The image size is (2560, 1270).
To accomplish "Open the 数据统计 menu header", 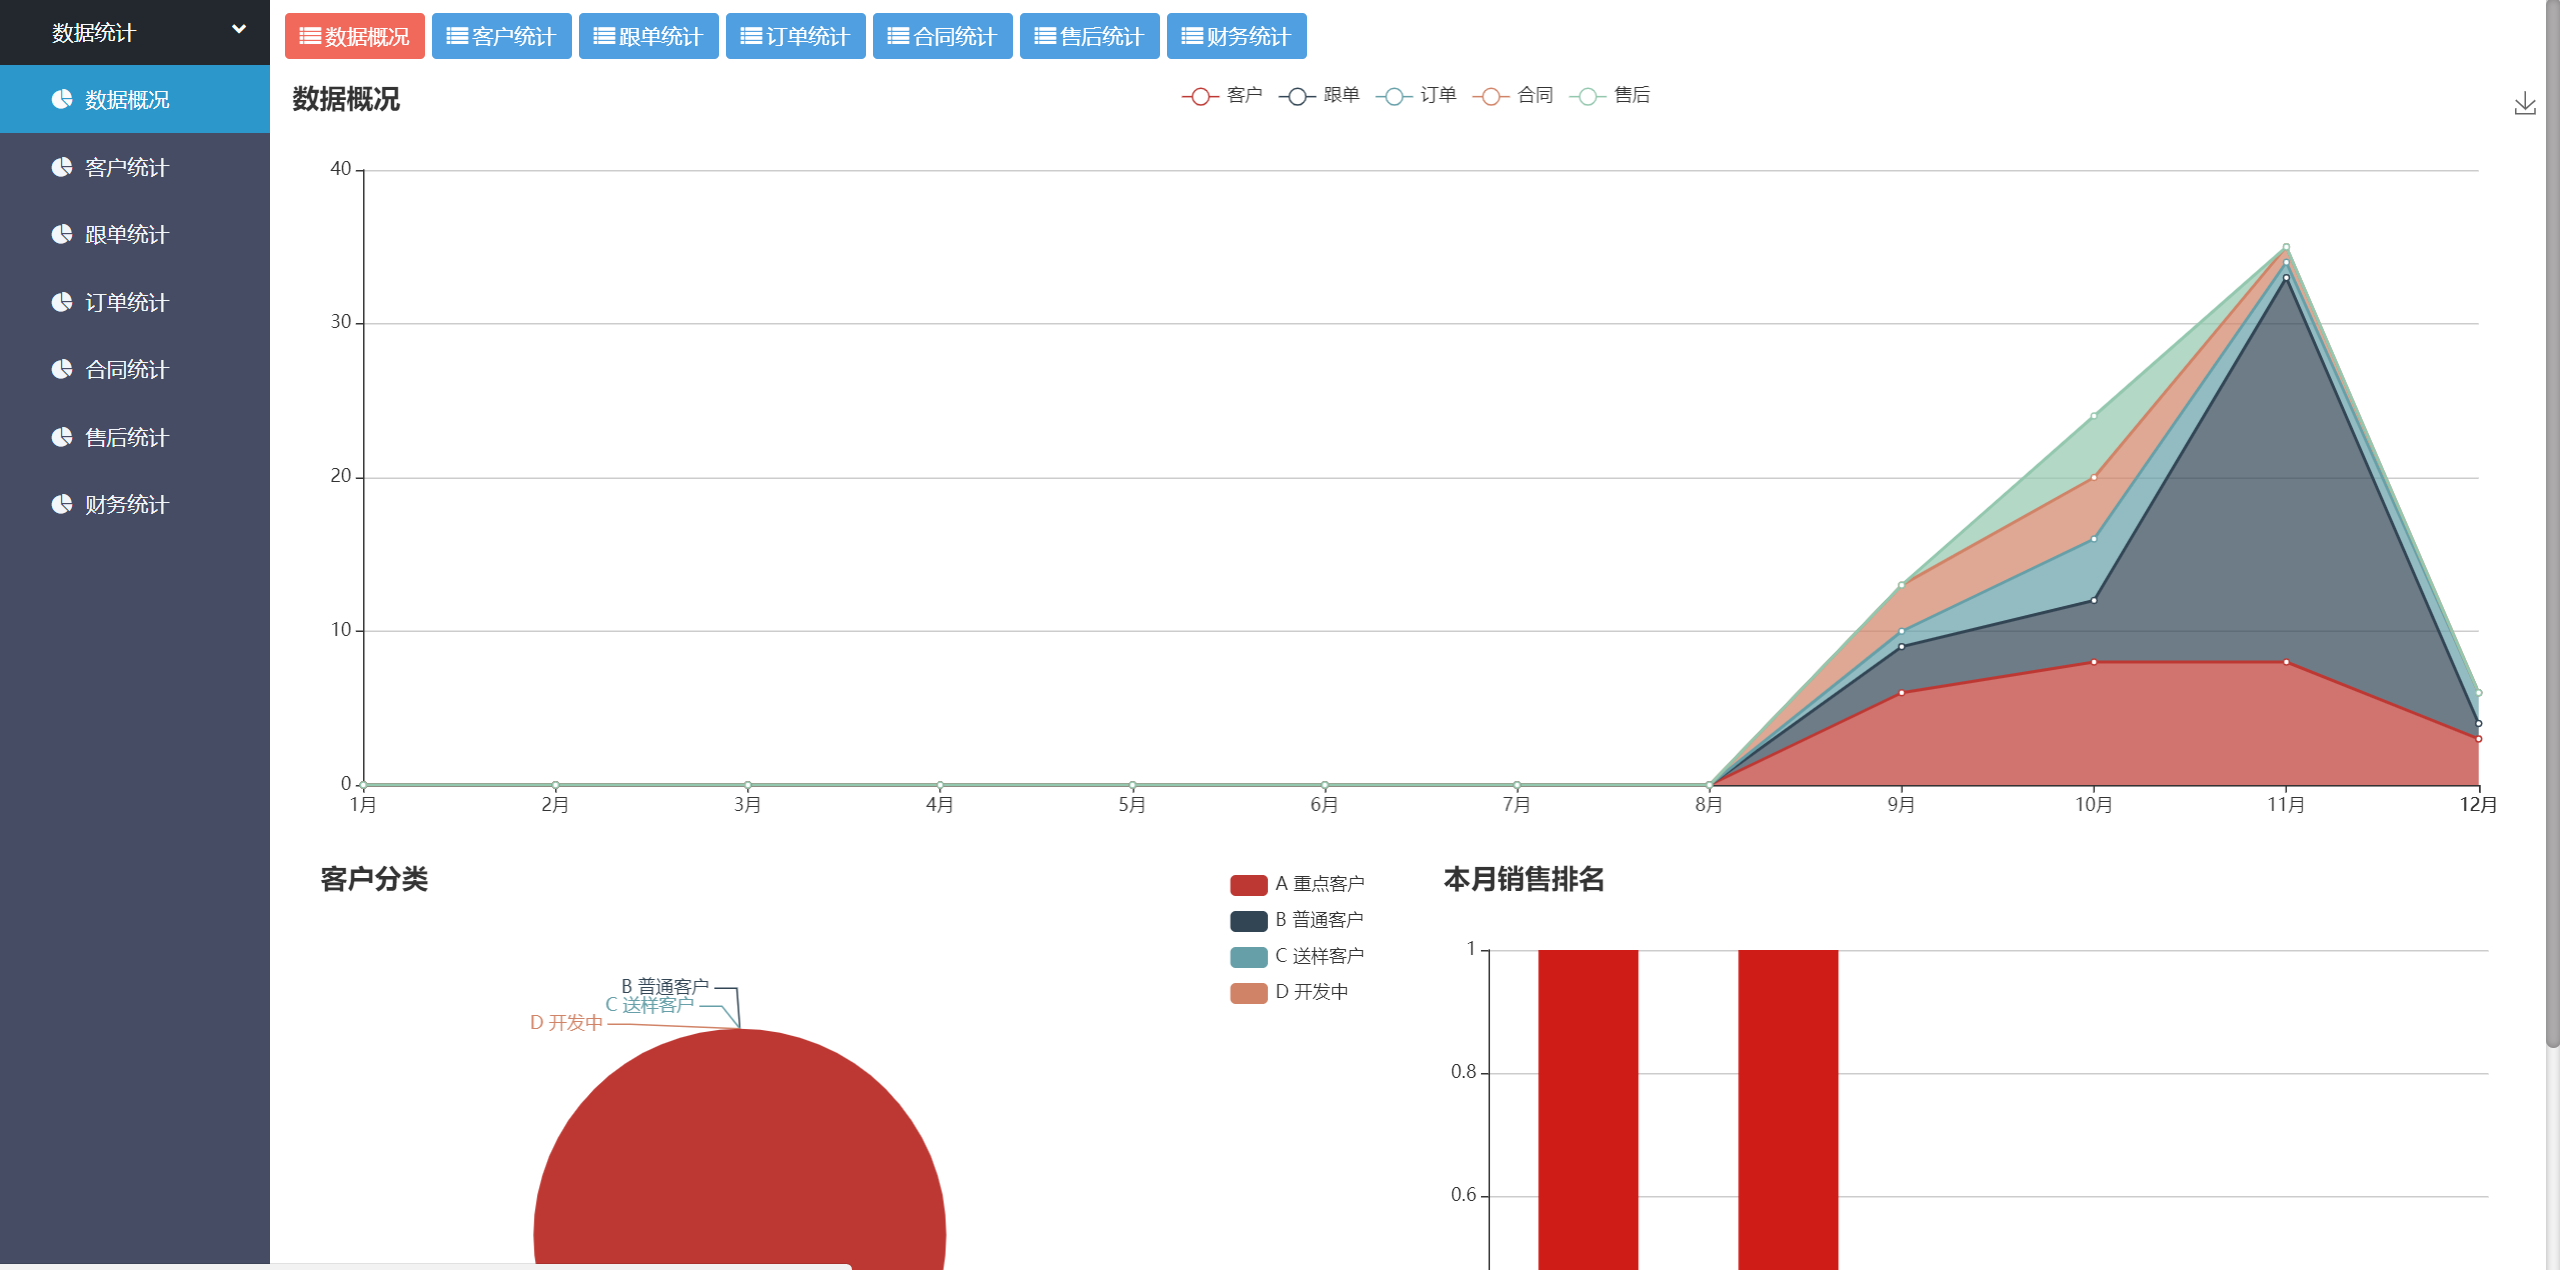I will point(135,32).
